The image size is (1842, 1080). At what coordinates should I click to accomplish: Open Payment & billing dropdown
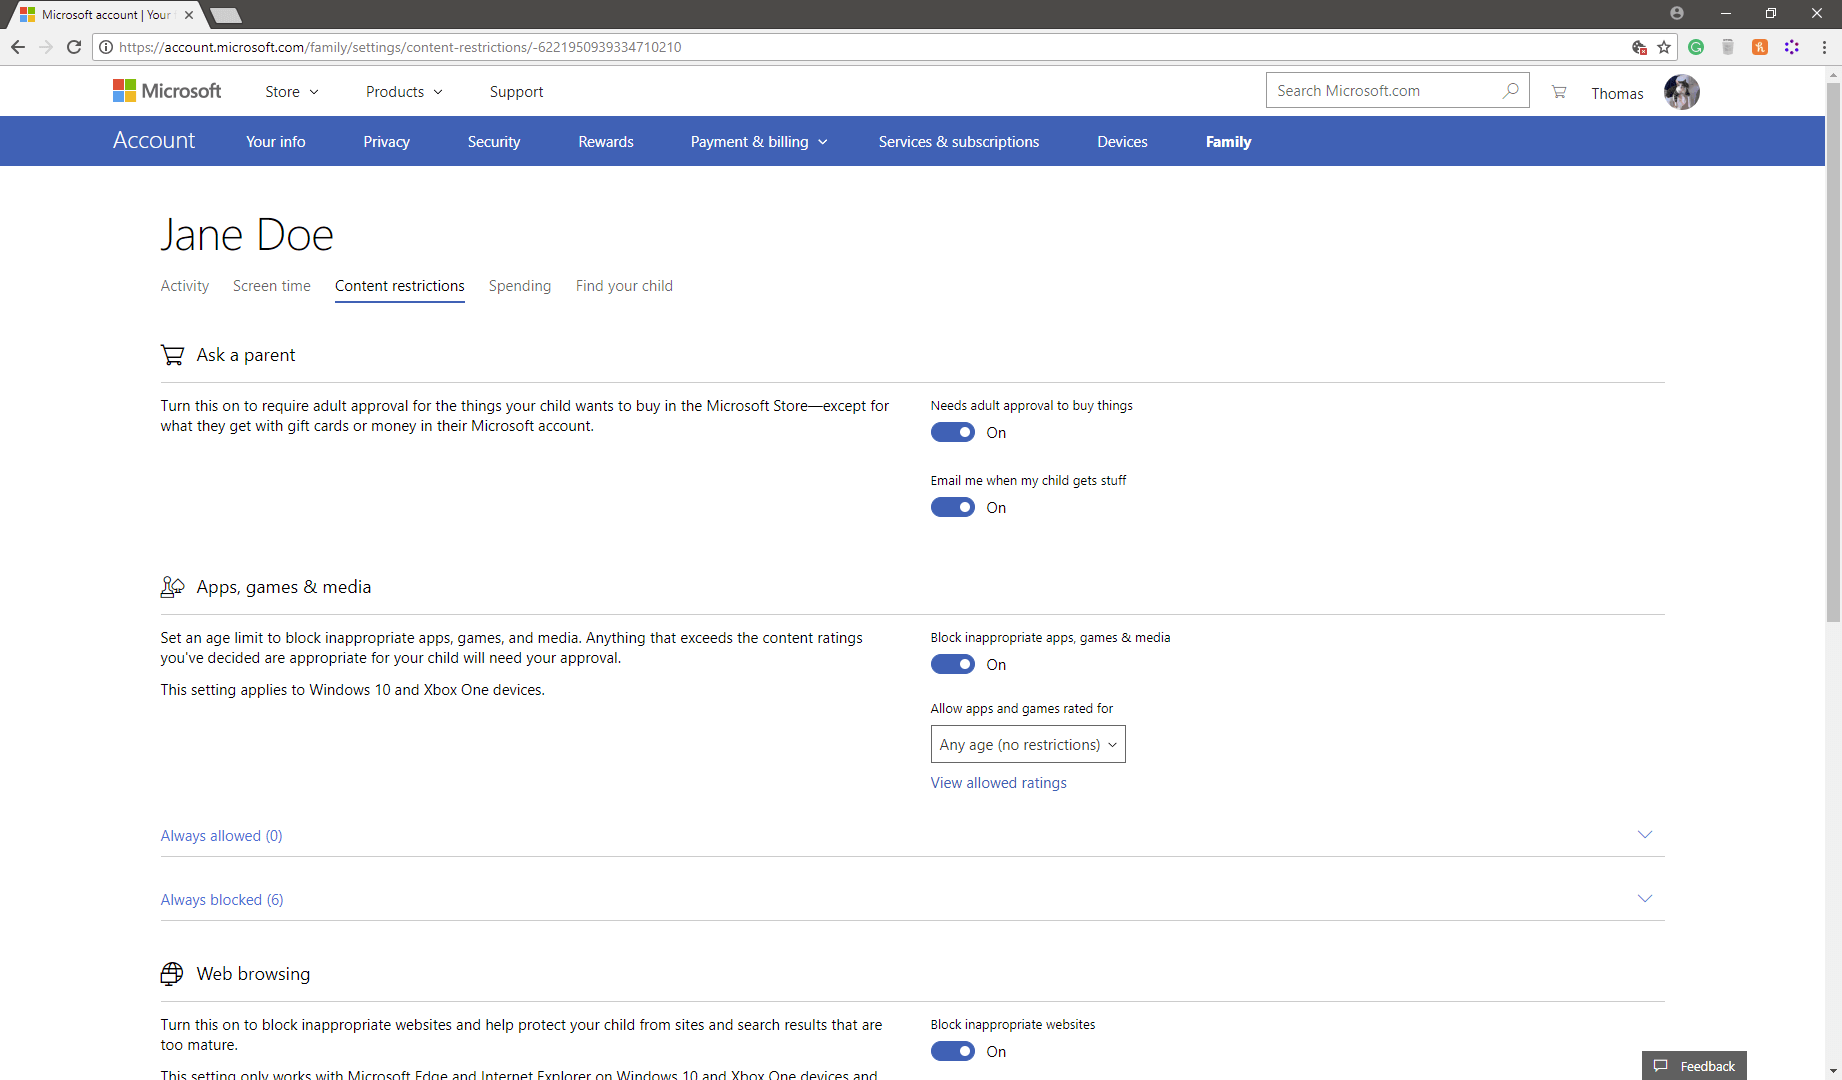(759, 142)
